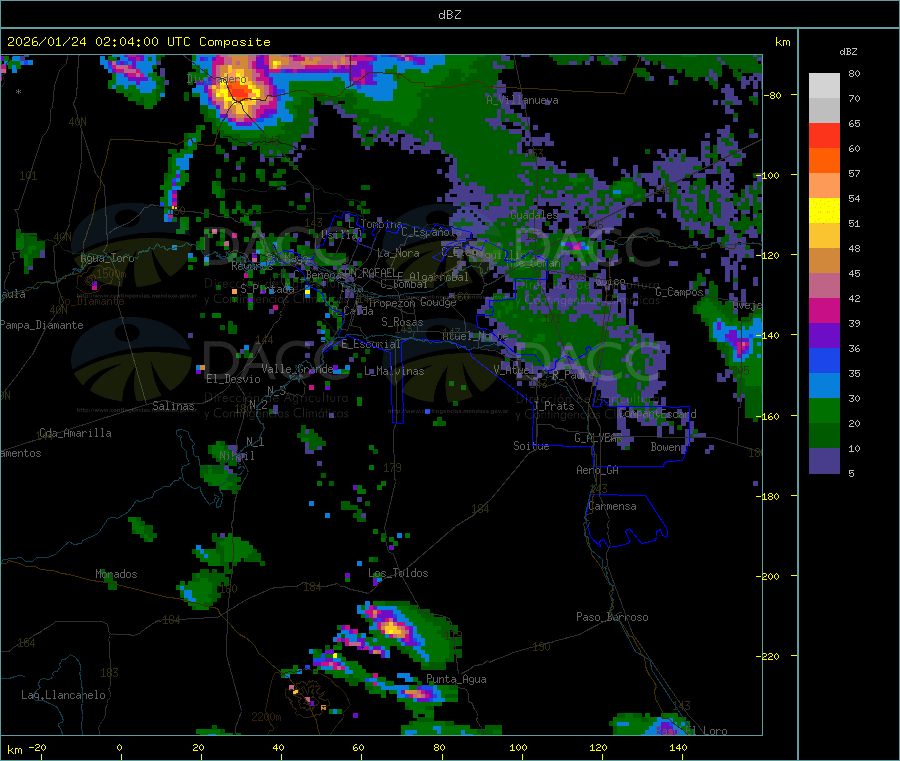Screen dimensions: 900x761
Task: Select the 'Bowen' place label
Action: [666, 446]
